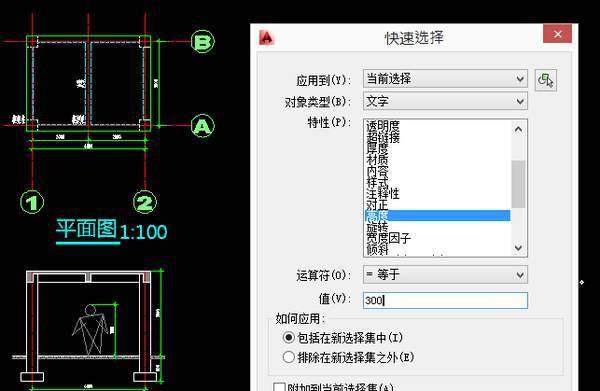Screen dimensions: 600x391
Task: Click grid bubble A in the drawing
Action: [202, 126]
